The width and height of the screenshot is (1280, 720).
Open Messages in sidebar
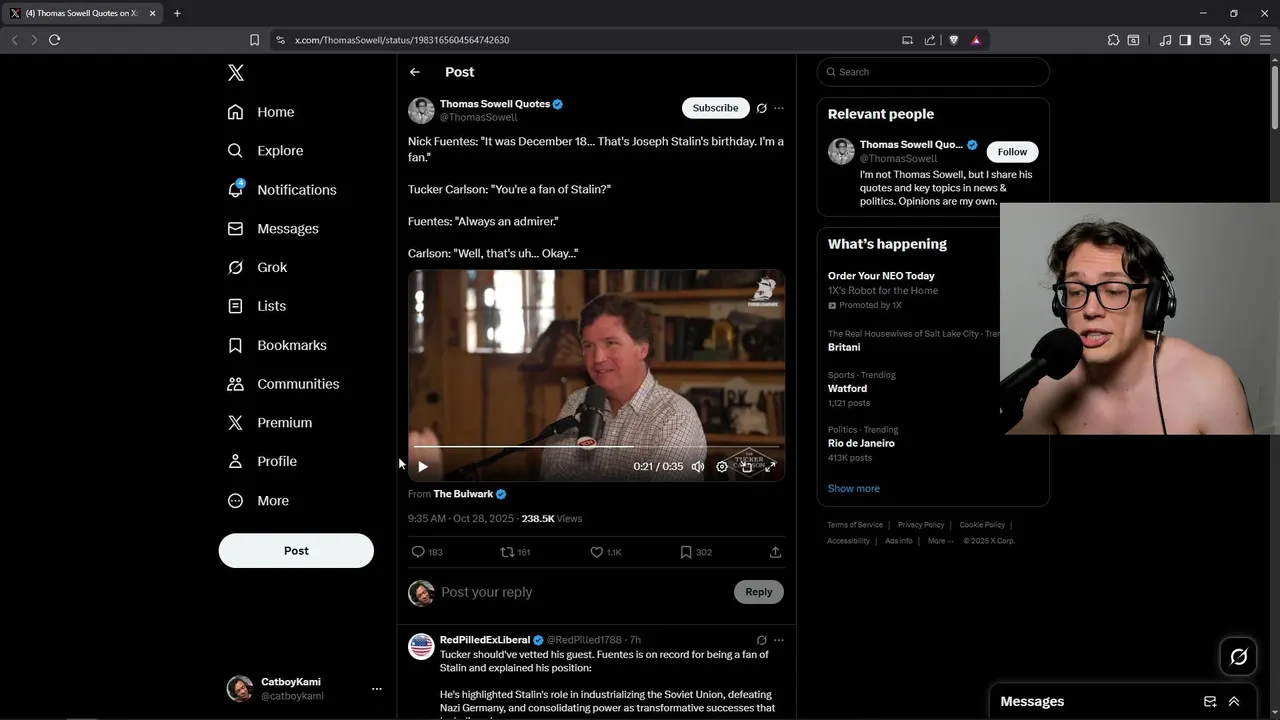(x=273, y=229)
